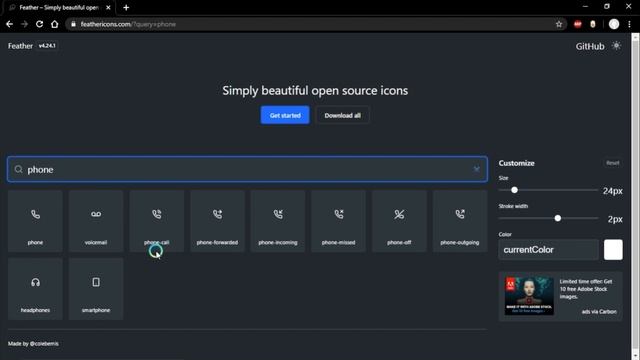This screenshot has height=360, width=640.
Task: Switch to the Feather tab
Action: point(59,7)
